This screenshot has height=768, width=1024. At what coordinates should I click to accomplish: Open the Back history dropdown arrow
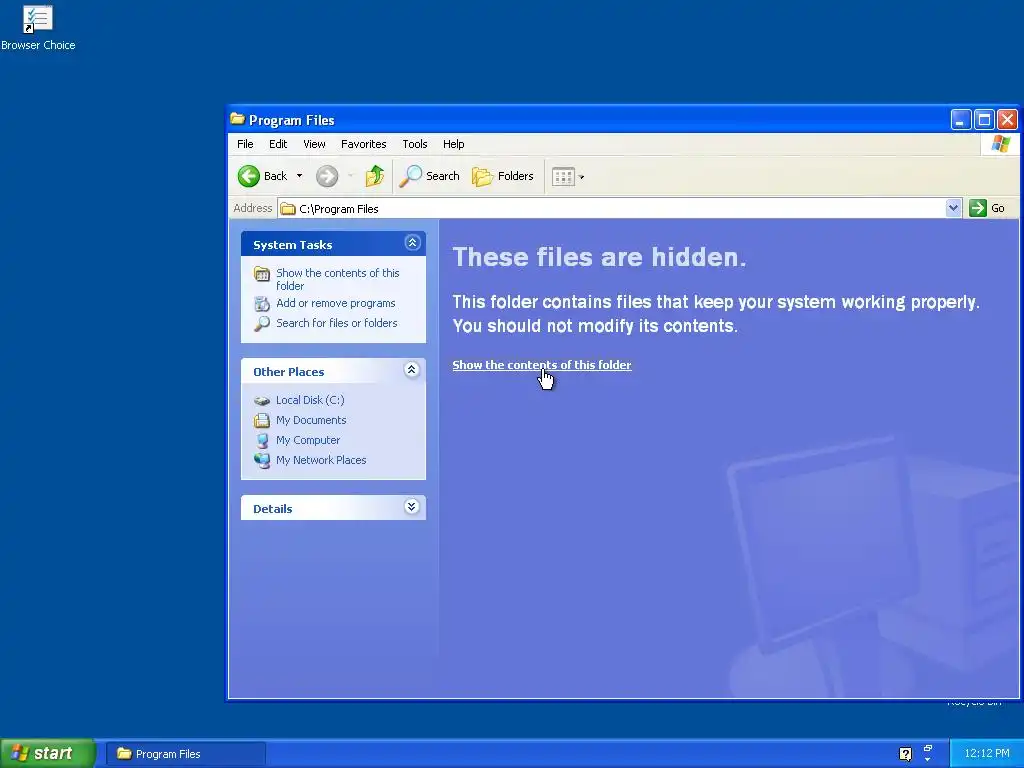[x=299, y=176]
